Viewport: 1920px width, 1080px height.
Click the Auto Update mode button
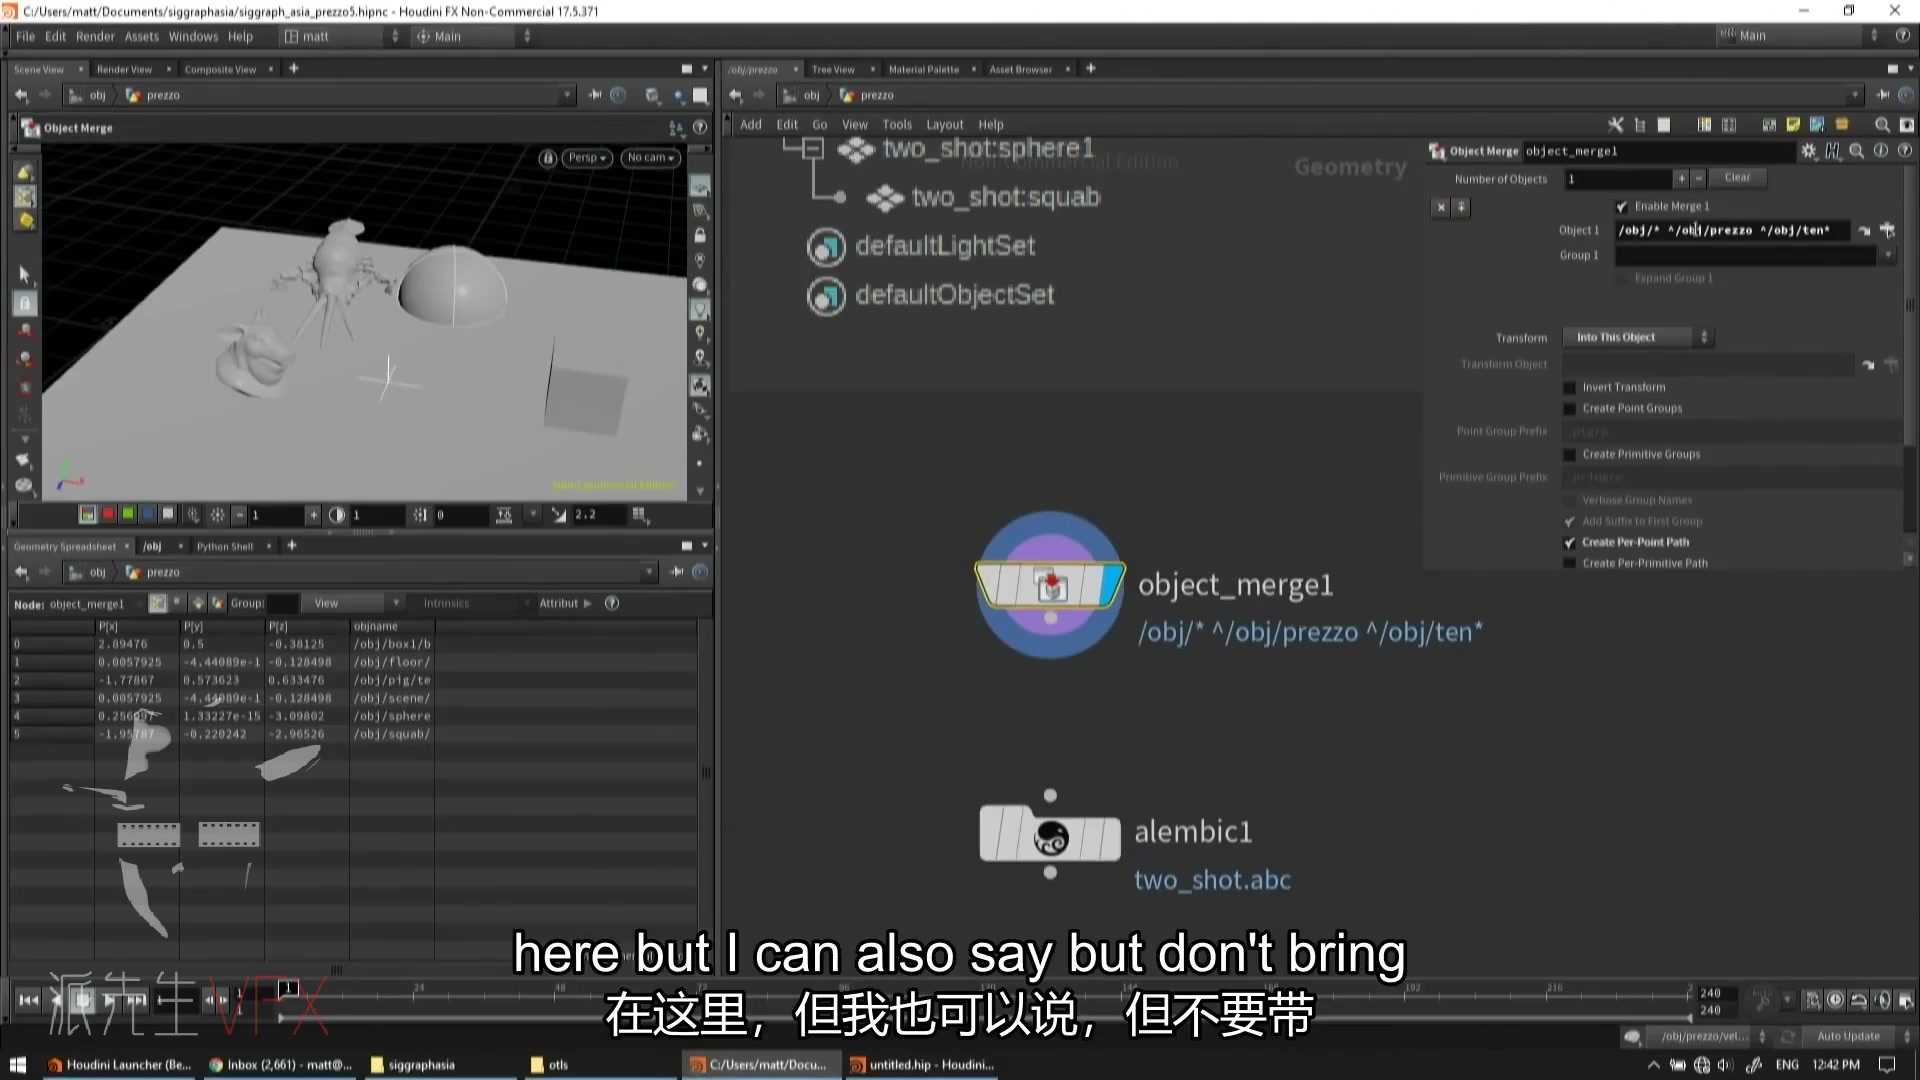pos(1848,1036)
